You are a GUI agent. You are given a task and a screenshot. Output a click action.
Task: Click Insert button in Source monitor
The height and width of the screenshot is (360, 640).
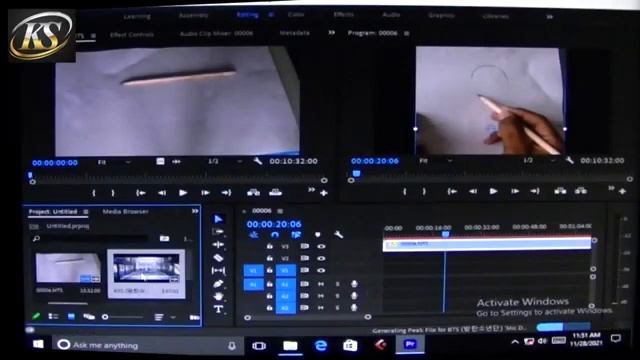[x=253, y=192]
